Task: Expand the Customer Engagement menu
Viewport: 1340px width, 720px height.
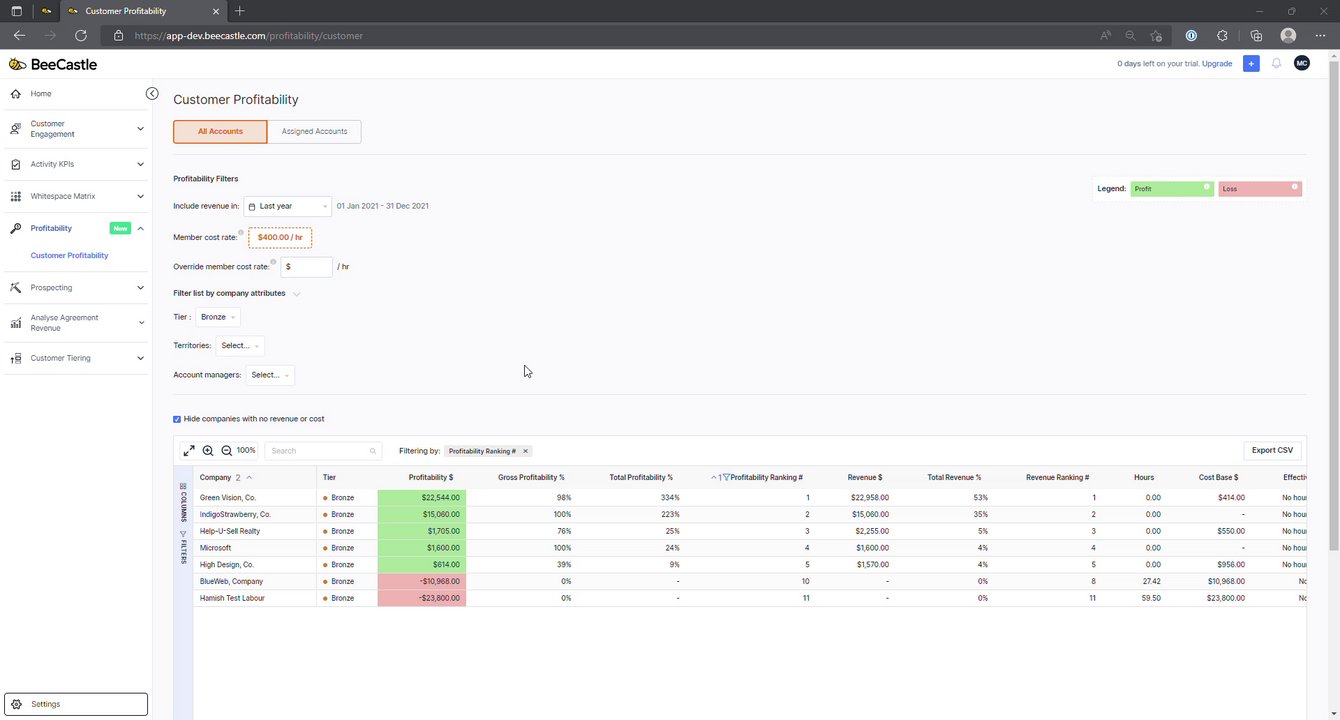Action: (75, 129)
